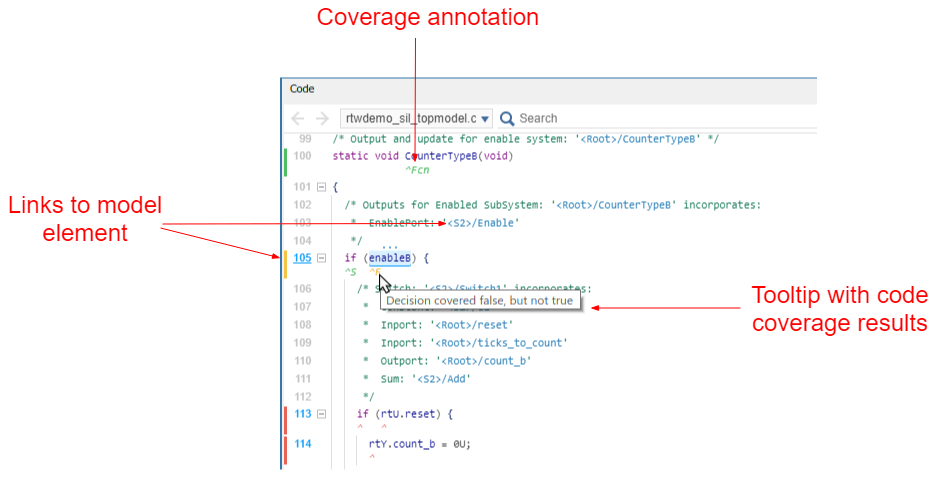Open the '<Root>/count_b' Outport link
This screenshot has width=940, height=488.
pyautogui.click(x=483, y=361)
